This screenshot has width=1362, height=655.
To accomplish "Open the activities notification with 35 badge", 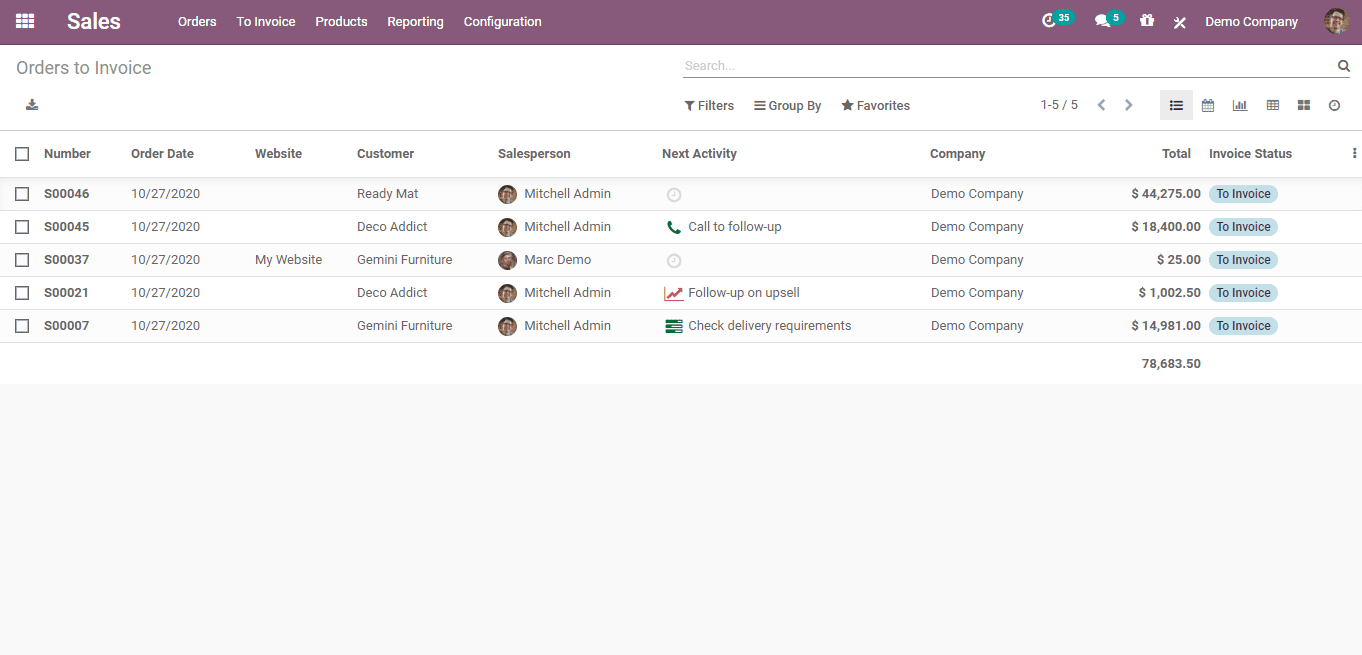I will [x=1050, y=21].
